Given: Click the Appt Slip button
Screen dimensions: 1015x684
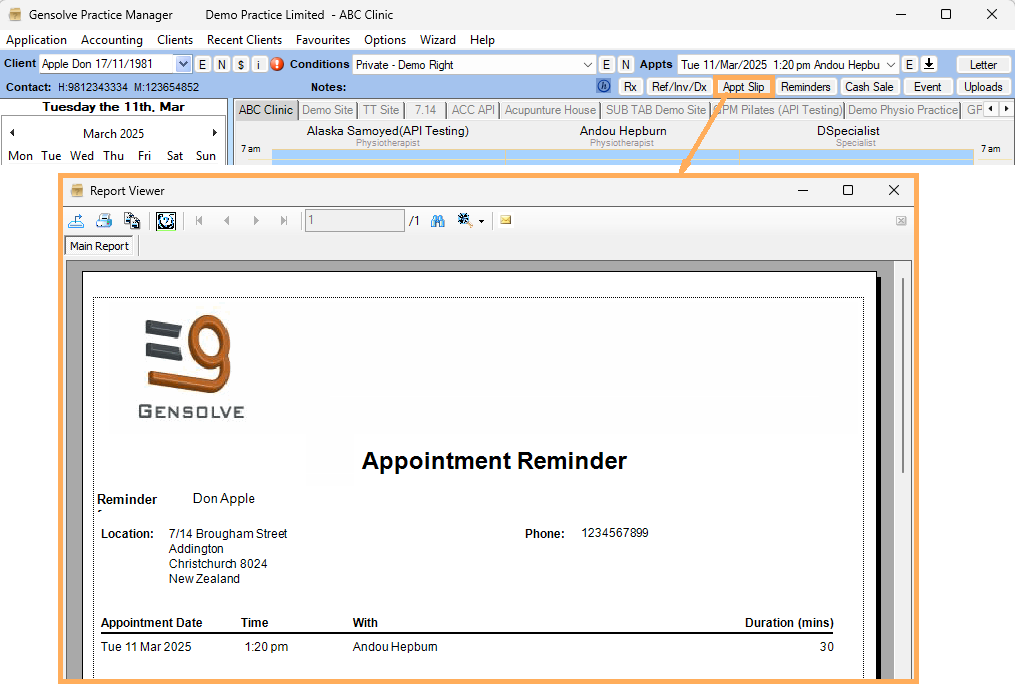Looking at the screenshot, I should (x=743, y=87).
